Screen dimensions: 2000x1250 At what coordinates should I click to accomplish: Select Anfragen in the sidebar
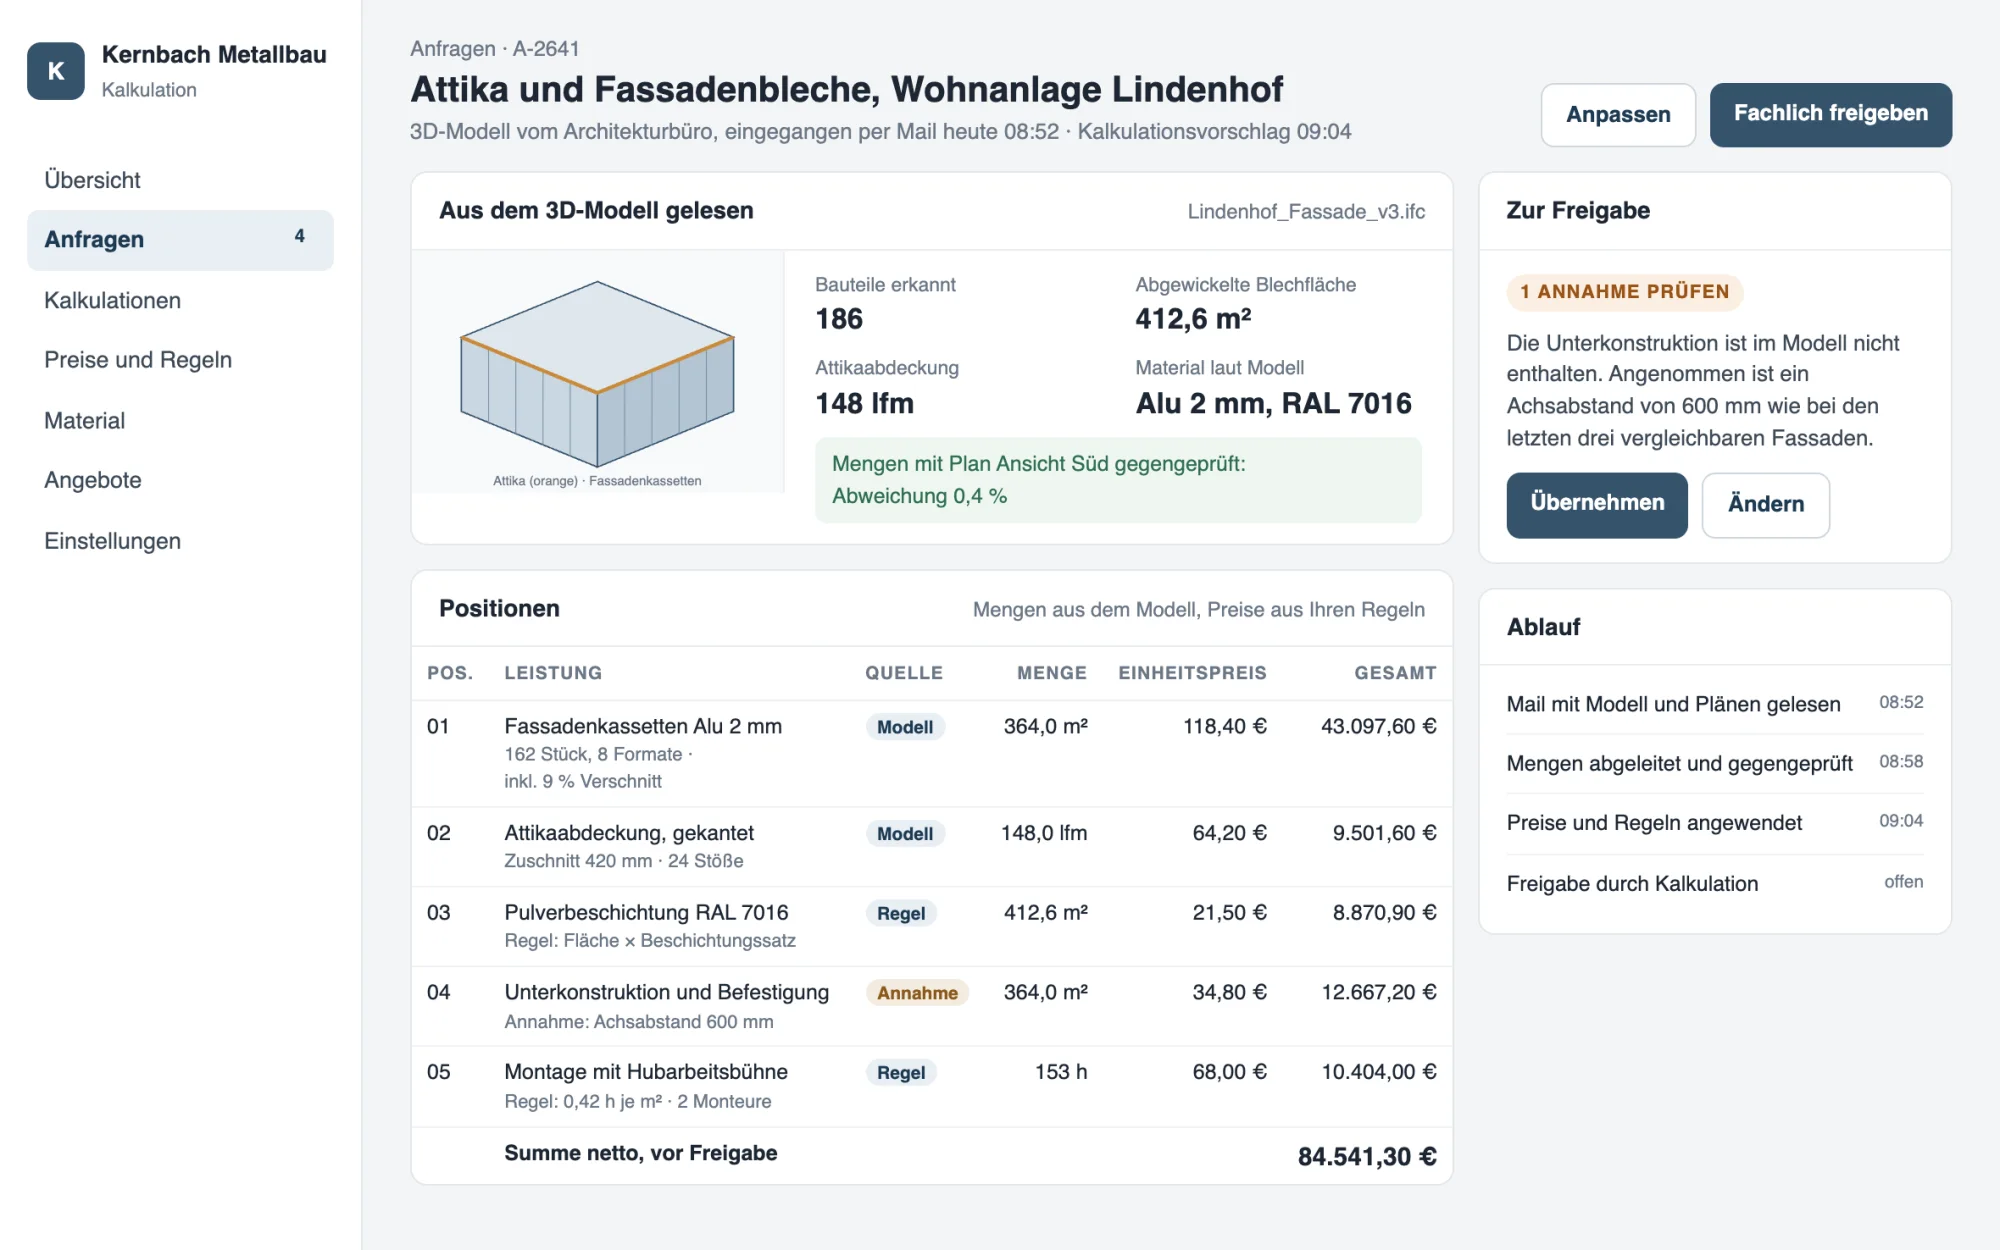180,240
